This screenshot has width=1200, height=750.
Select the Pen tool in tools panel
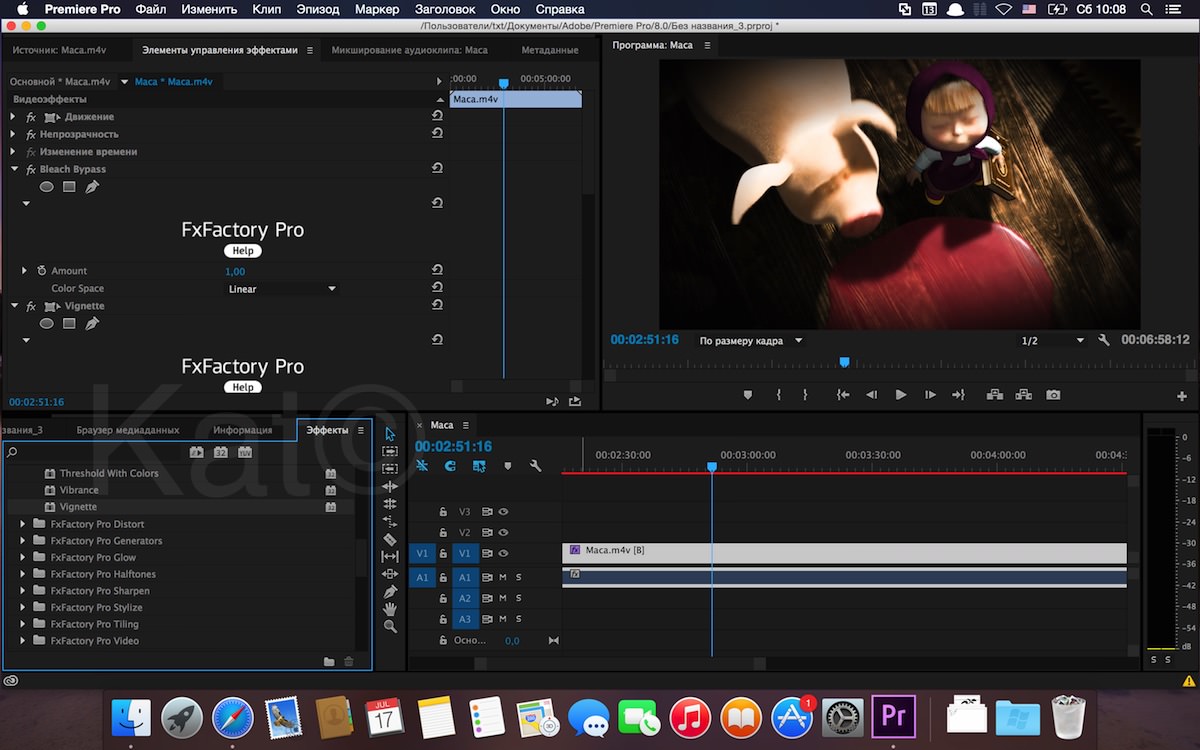coord(390,591)
